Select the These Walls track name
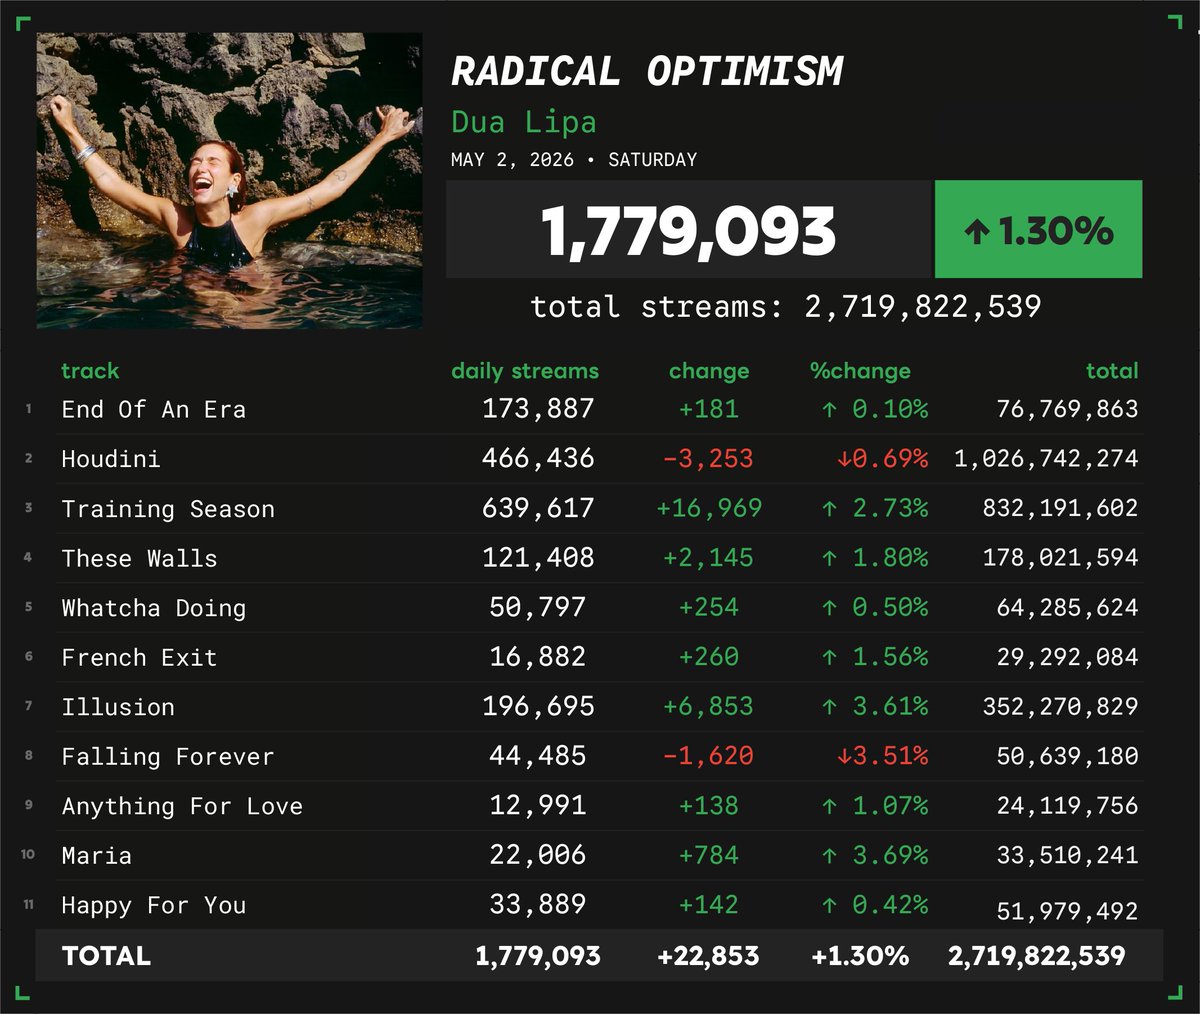Image resolution: width=1200 pixels, height=1014 pixels. pos(139,558)
